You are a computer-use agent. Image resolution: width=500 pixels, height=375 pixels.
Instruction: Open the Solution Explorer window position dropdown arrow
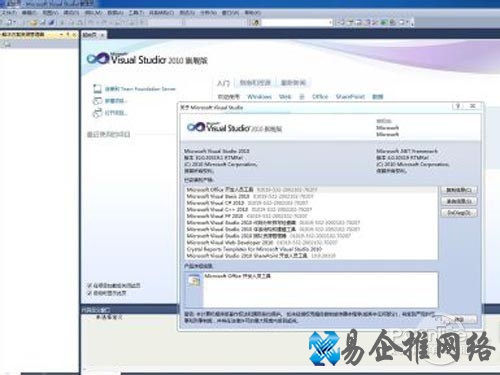tap(62, 34)
